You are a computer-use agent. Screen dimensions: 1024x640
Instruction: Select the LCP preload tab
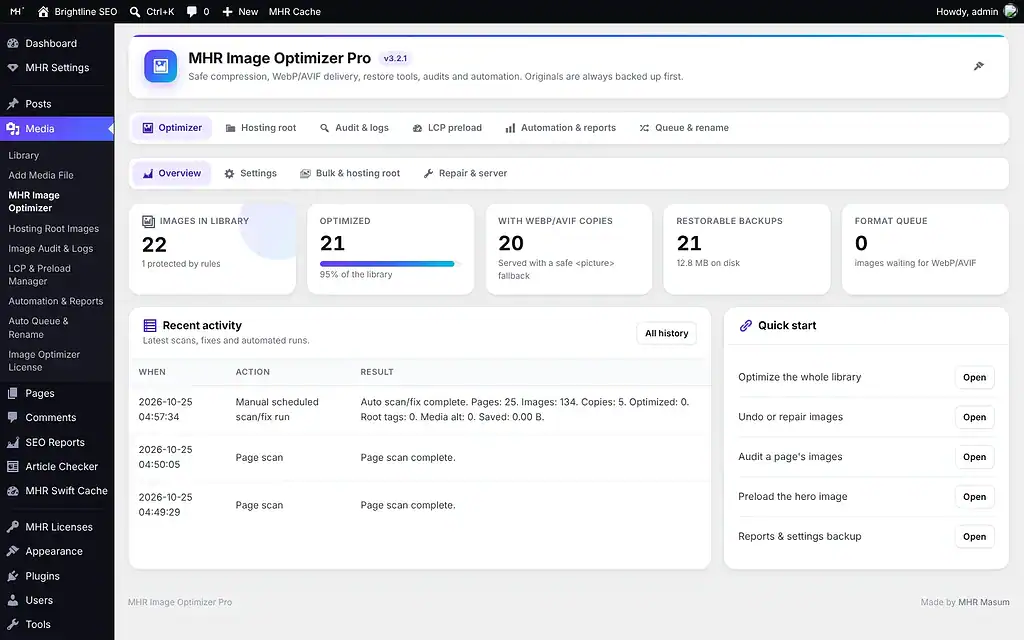click(x=447, y=128)
